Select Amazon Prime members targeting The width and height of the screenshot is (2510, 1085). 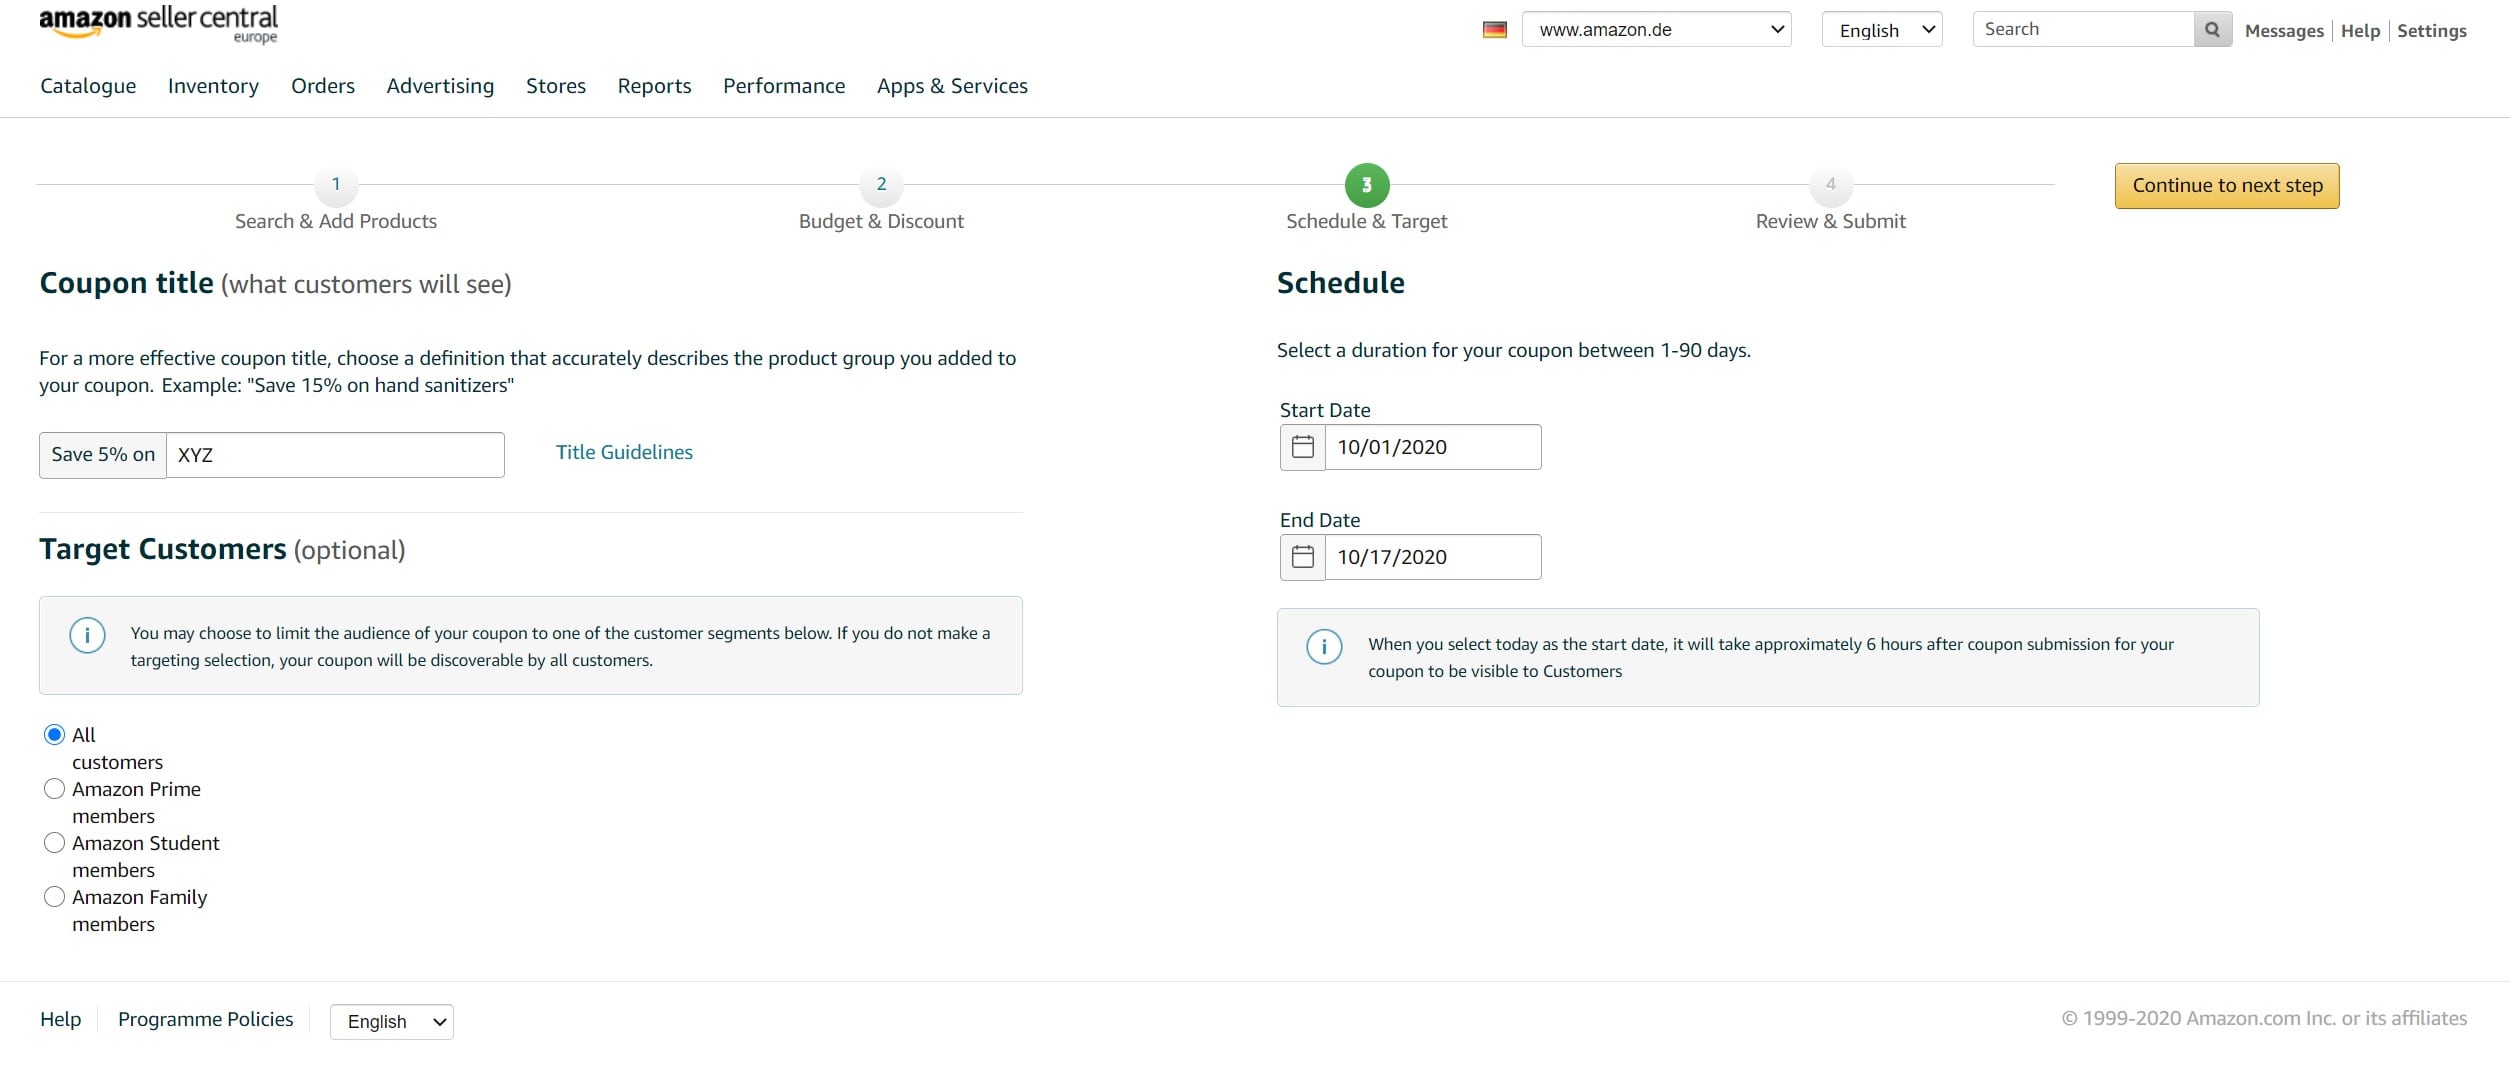point(53,788)
